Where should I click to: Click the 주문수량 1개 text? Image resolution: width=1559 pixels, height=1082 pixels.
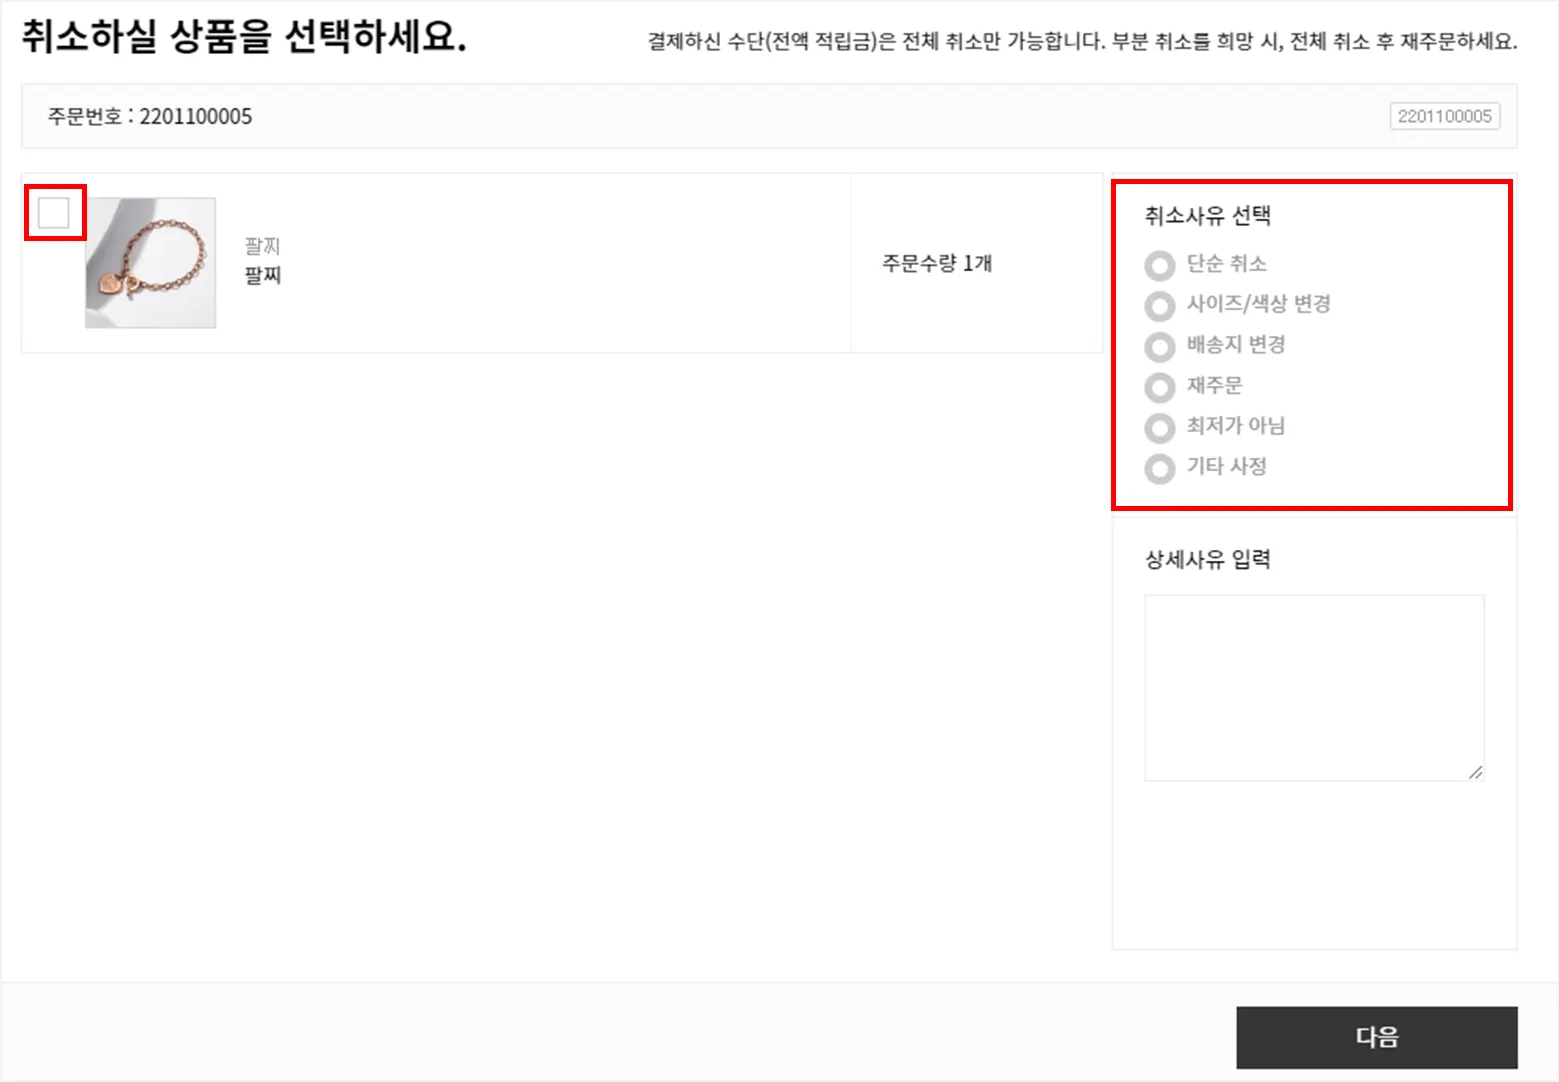[x=937, y=263]
